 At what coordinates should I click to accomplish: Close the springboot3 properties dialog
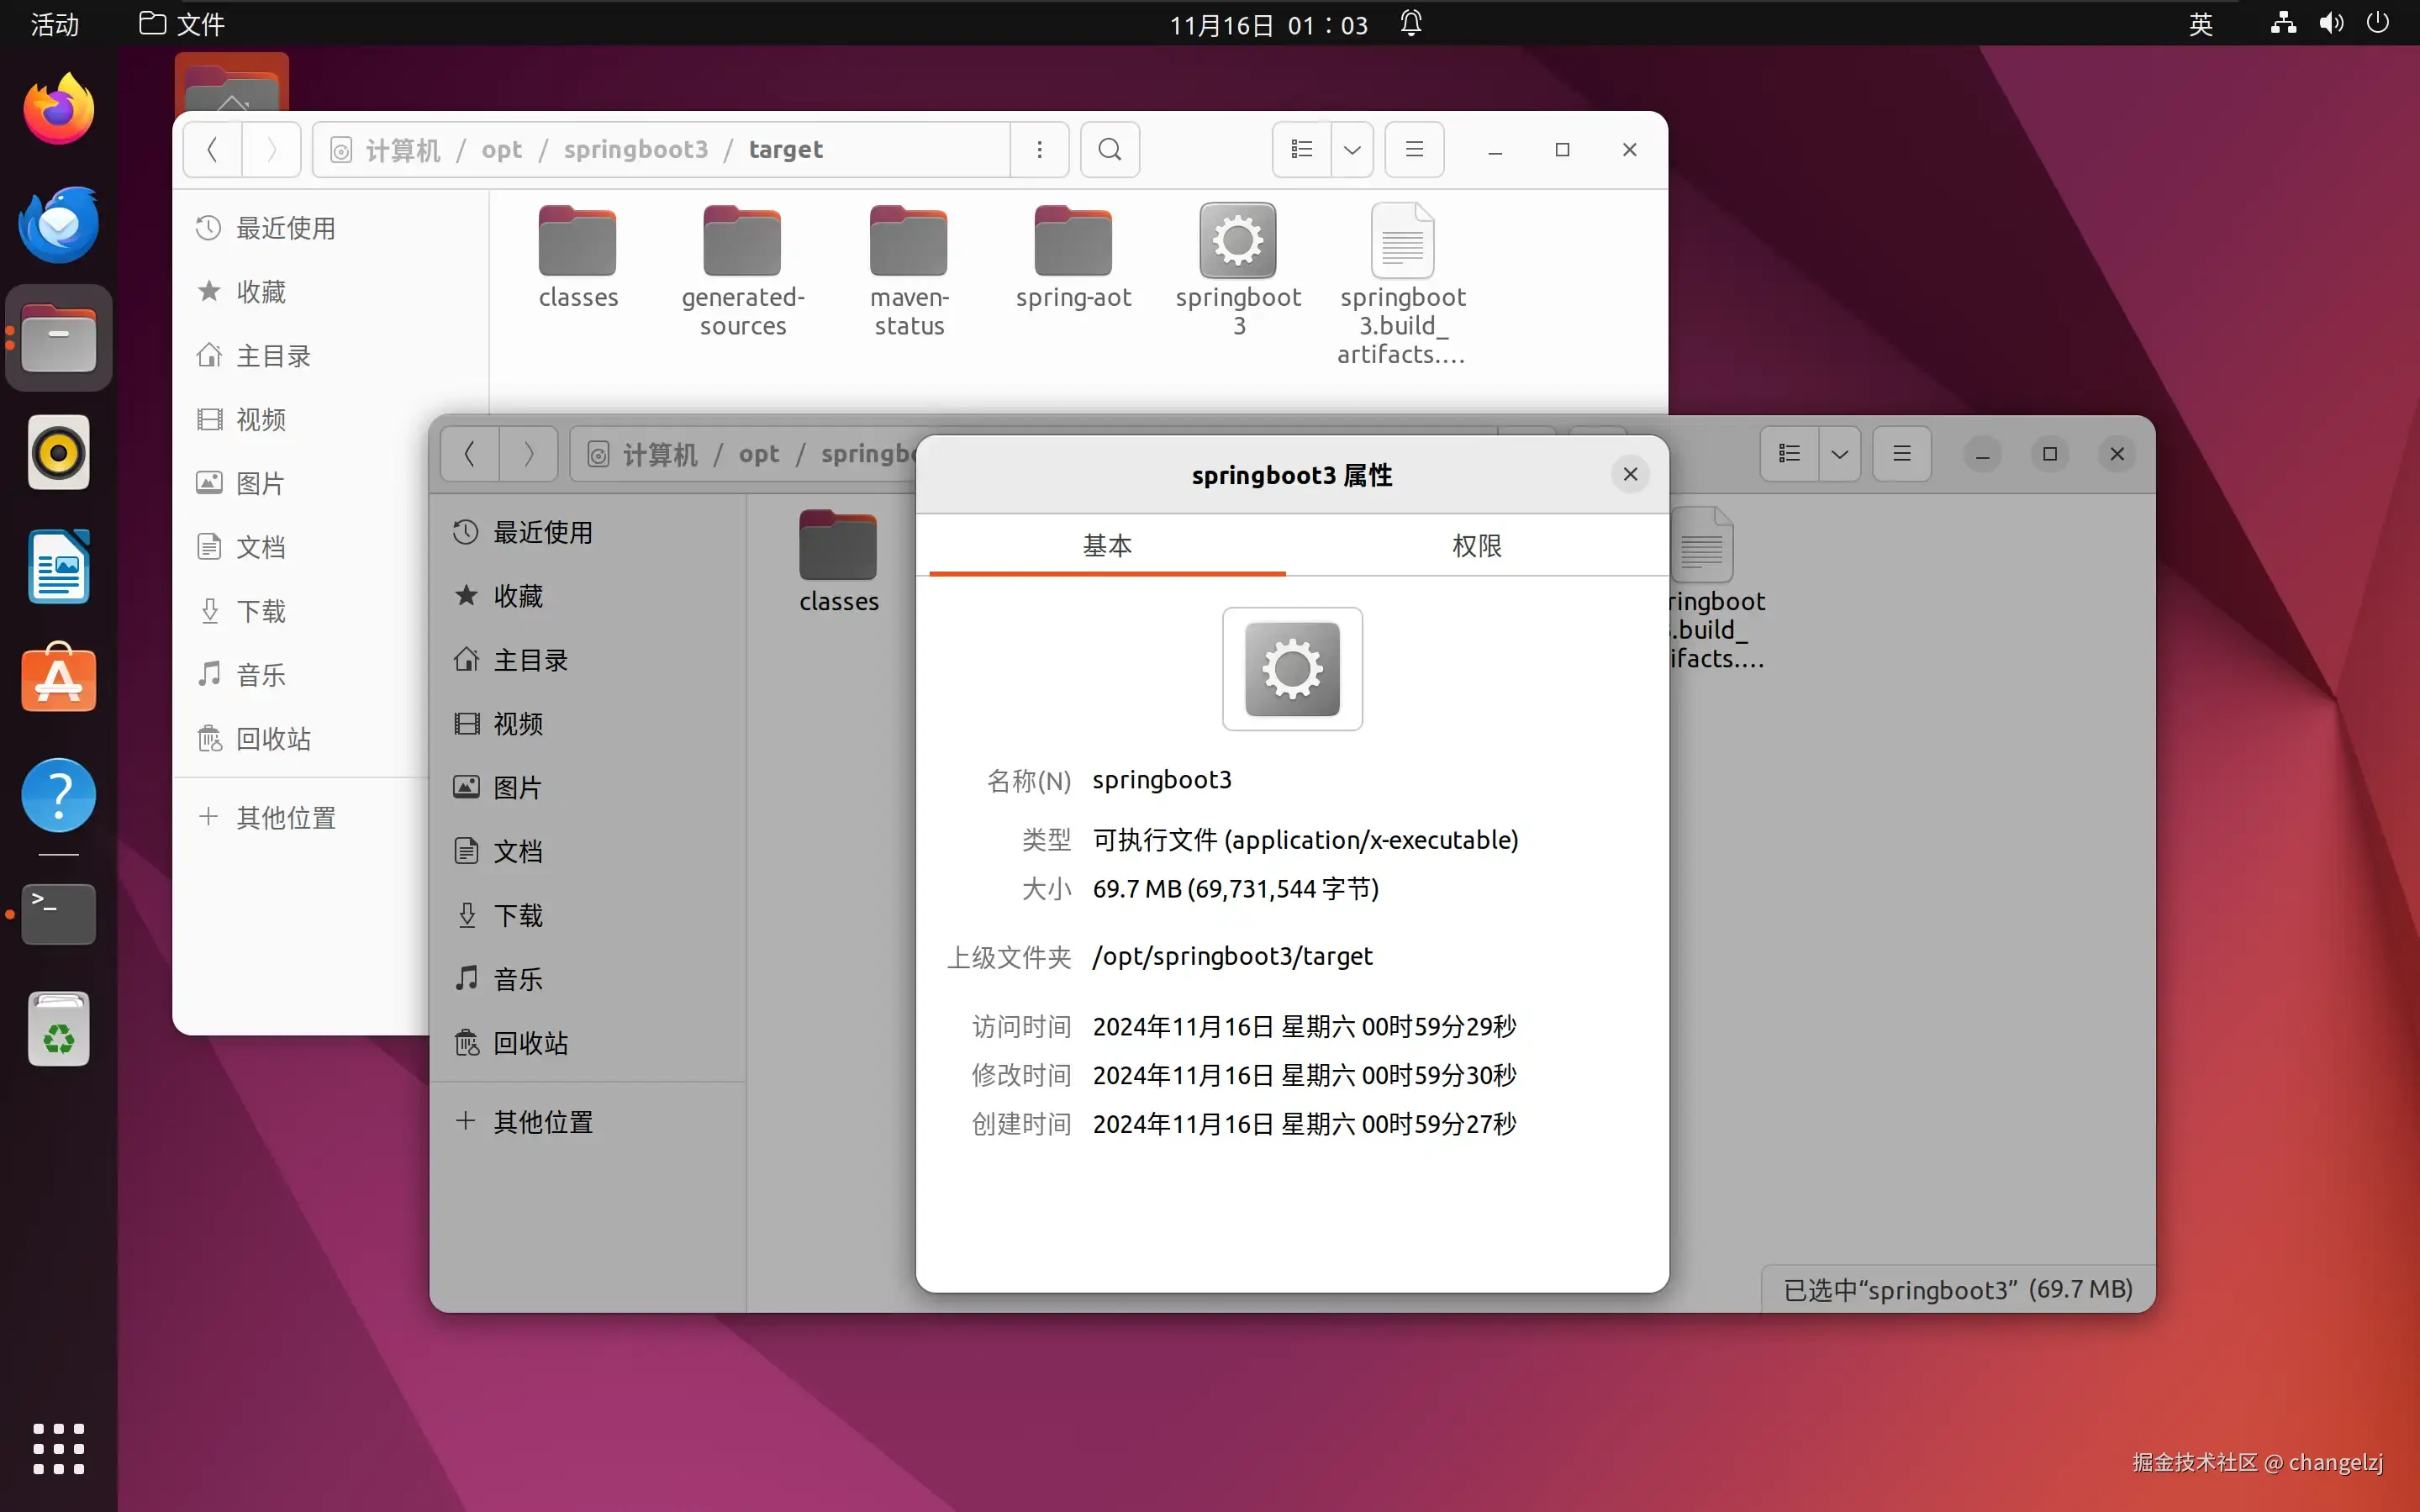click(1630, 474)
